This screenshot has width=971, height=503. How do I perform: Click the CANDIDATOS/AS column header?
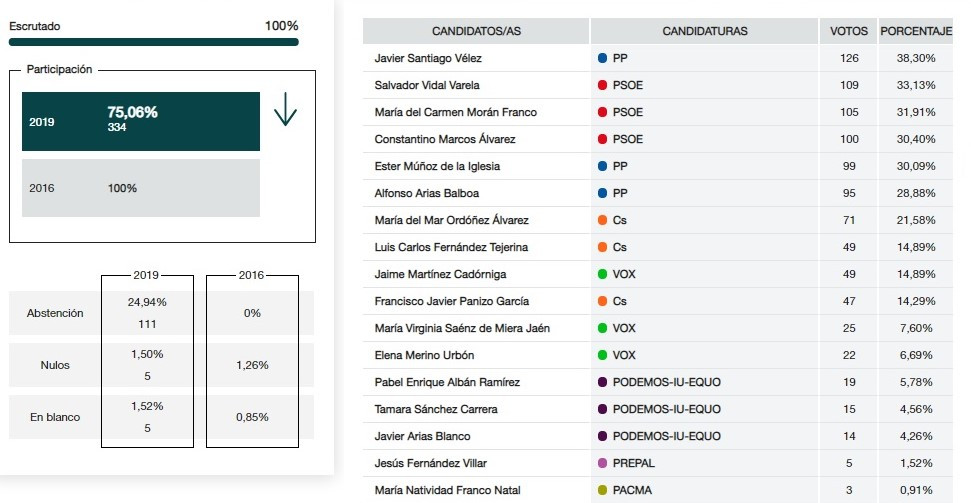tap(476, 31)
